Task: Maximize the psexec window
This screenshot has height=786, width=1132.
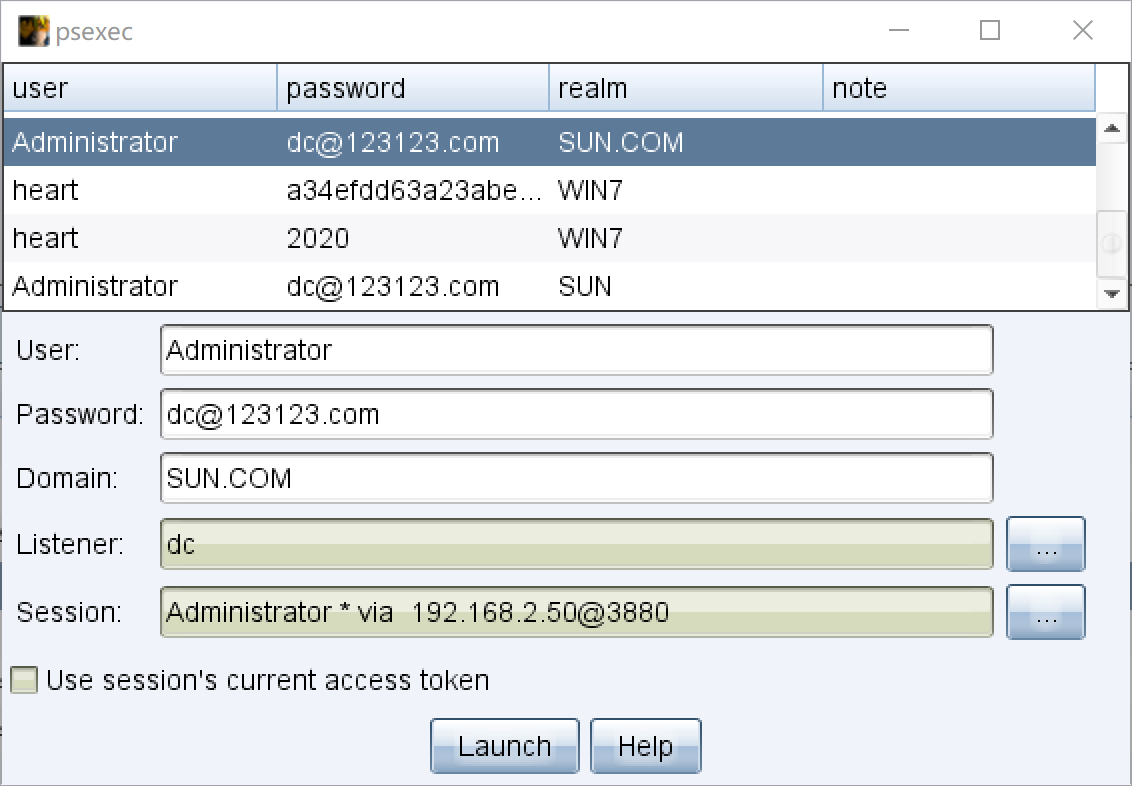Action: point(990,30)
